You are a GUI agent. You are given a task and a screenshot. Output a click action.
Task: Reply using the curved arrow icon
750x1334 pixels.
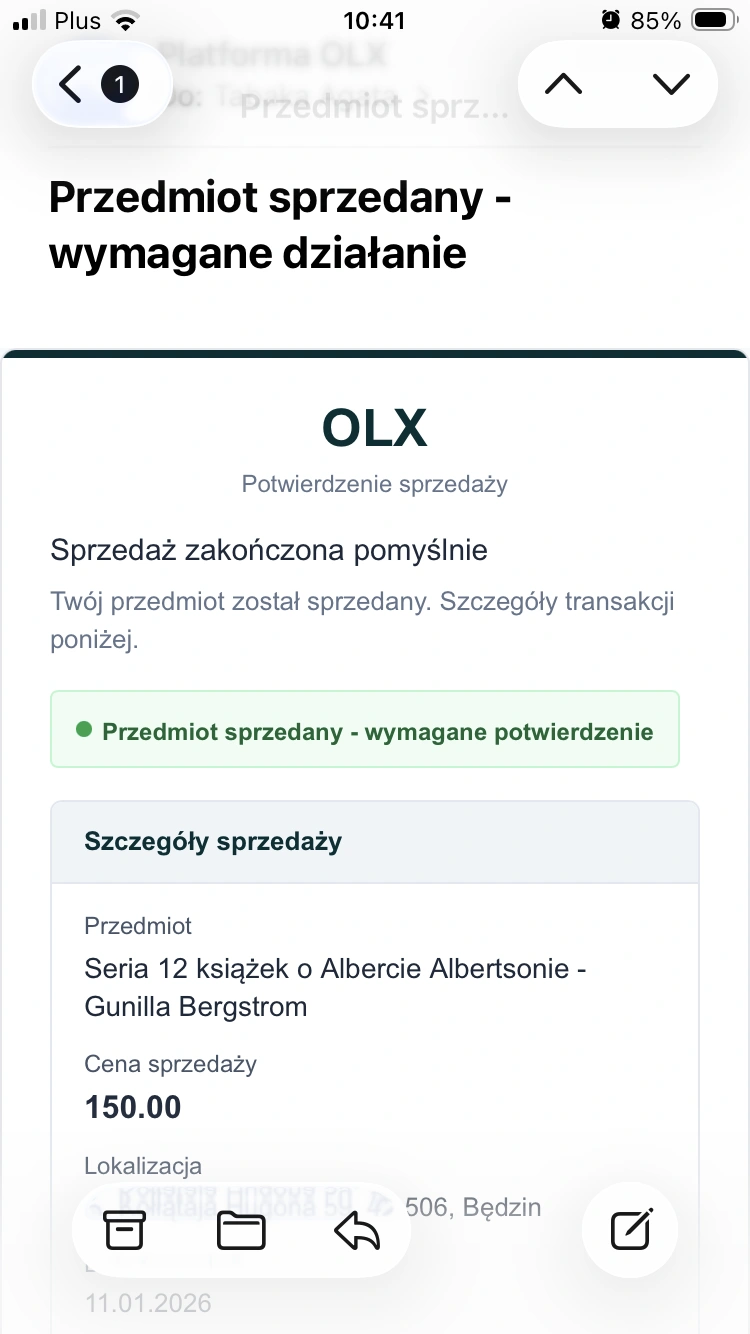357,1231
